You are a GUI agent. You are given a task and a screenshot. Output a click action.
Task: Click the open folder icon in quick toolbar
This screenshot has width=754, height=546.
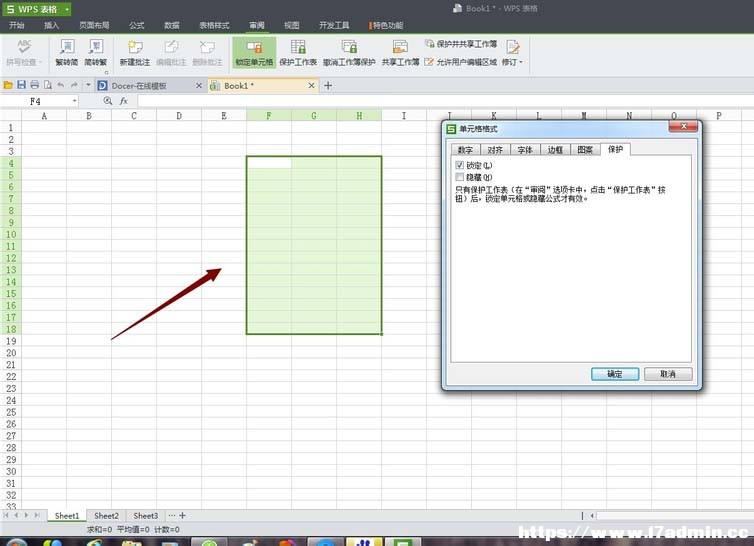click(x=8, y=85)
